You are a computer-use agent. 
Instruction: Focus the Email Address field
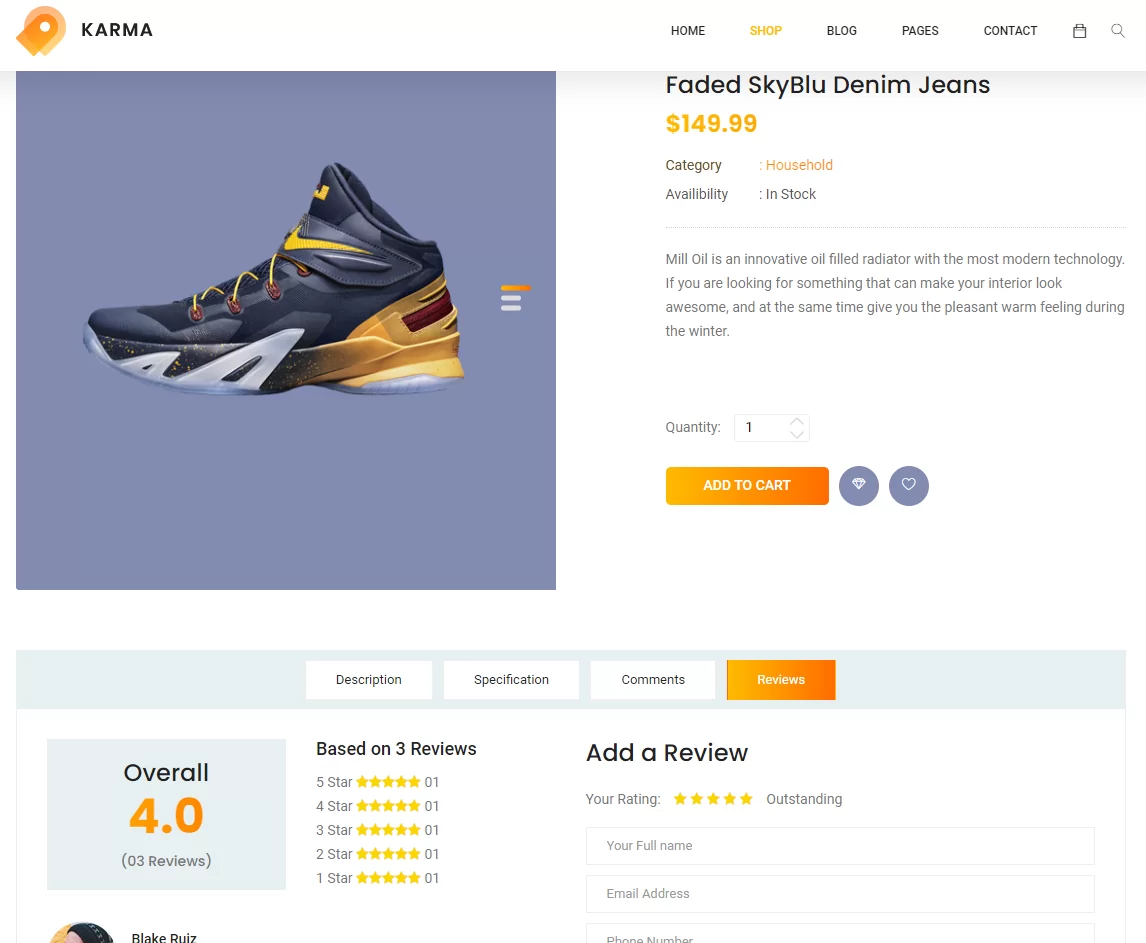pos(840,894)
